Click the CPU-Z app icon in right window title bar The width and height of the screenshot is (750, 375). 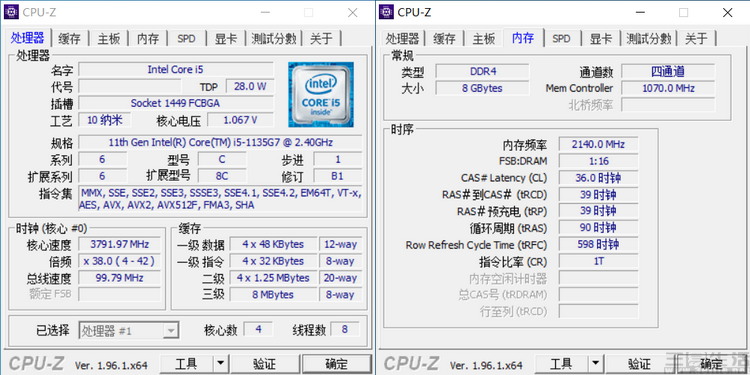386,12
